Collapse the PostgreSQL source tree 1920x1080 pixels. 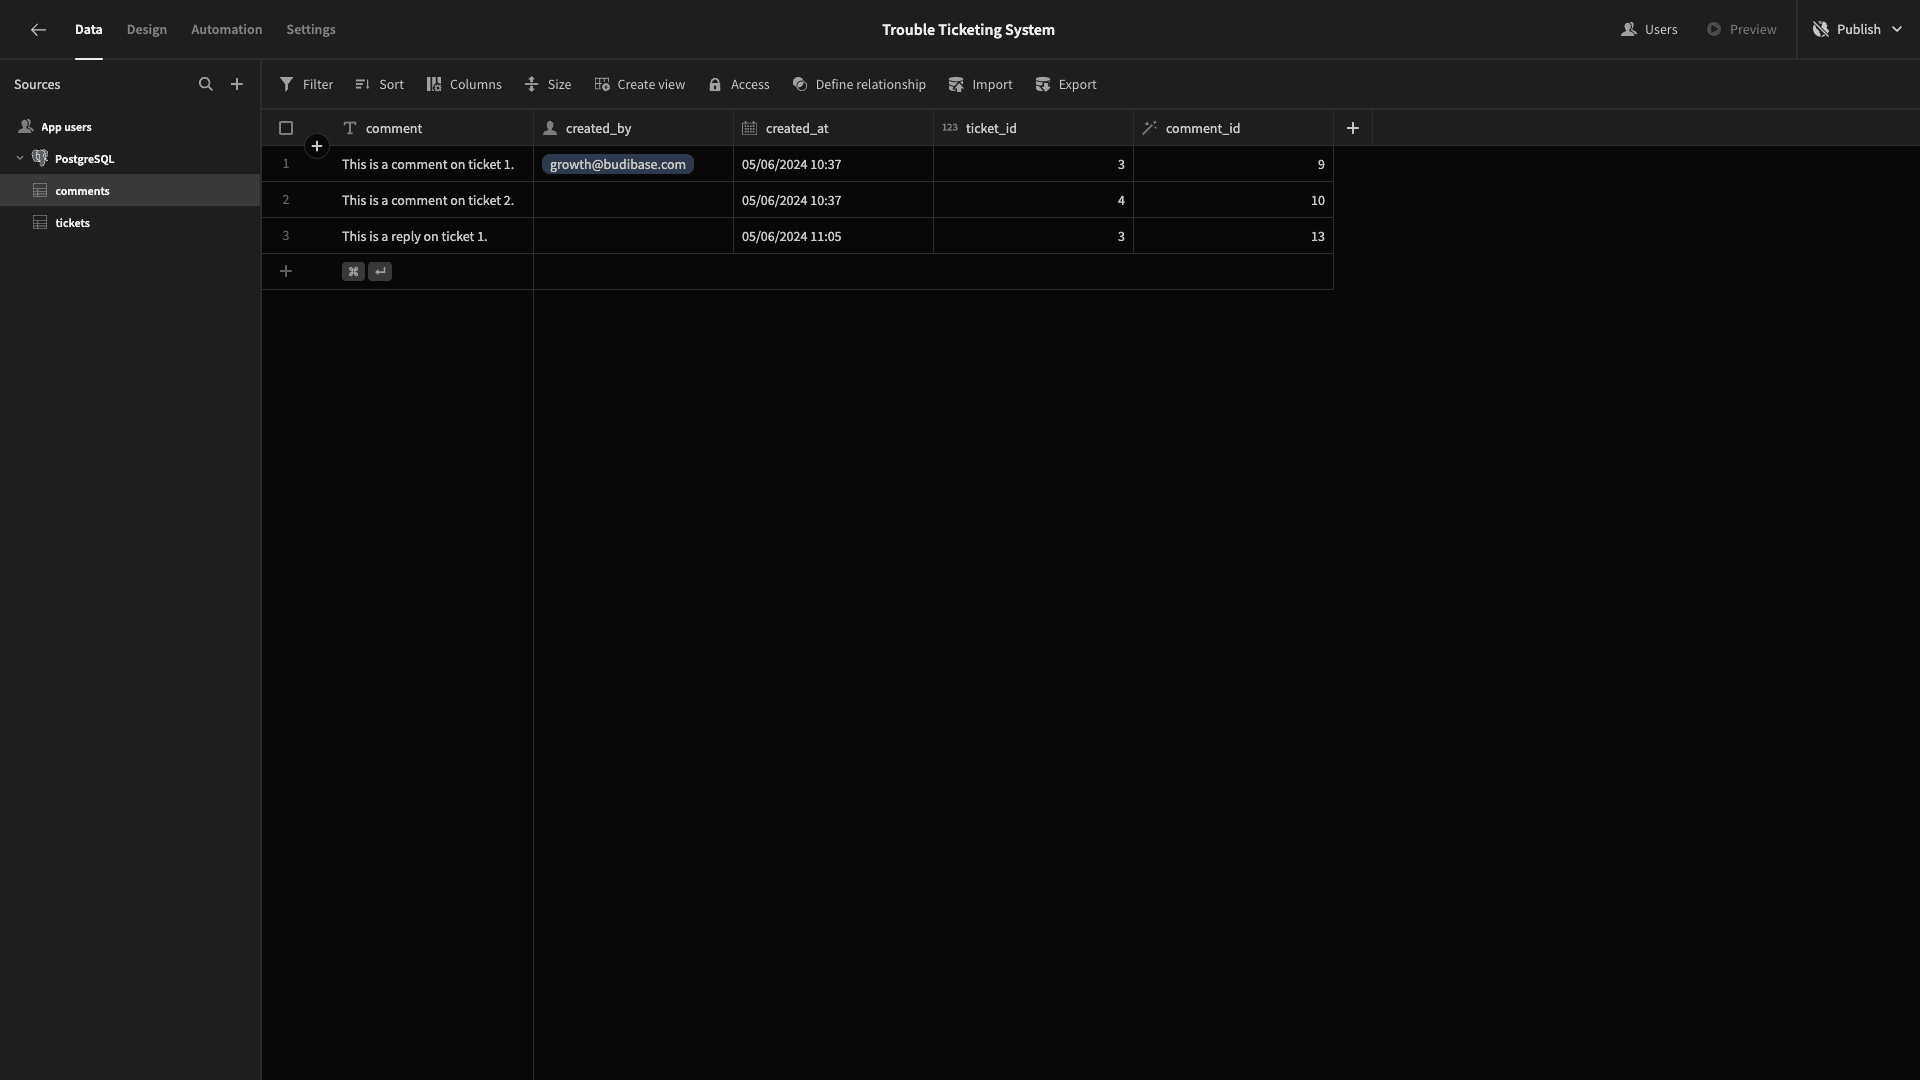[20, 159]
